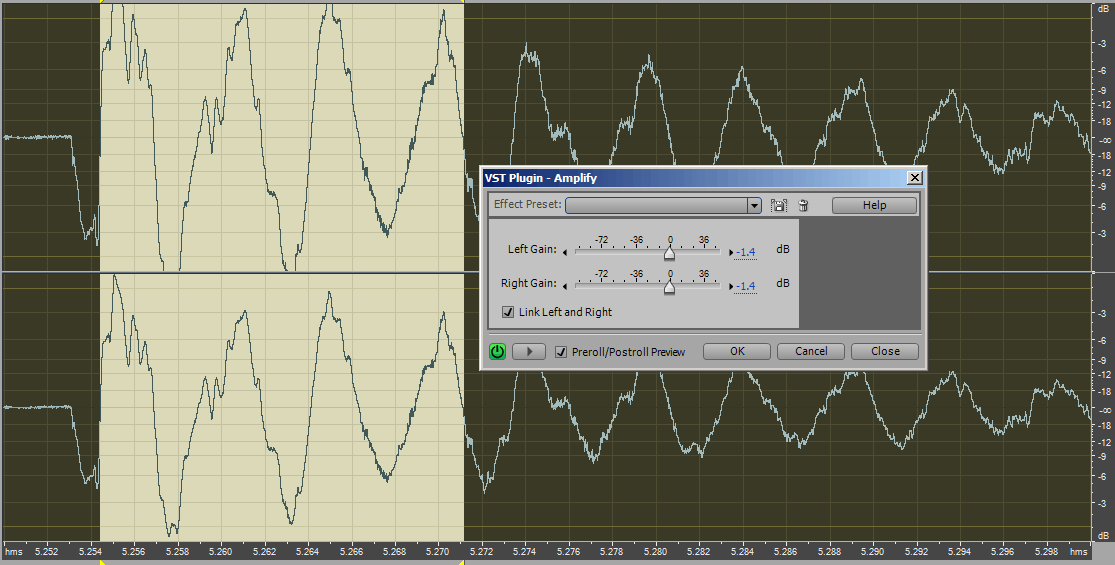The width and height of the screenshot is (1115, 565).
Task: Click the Right Gain slider handle
Action: (x=669, y=288)
